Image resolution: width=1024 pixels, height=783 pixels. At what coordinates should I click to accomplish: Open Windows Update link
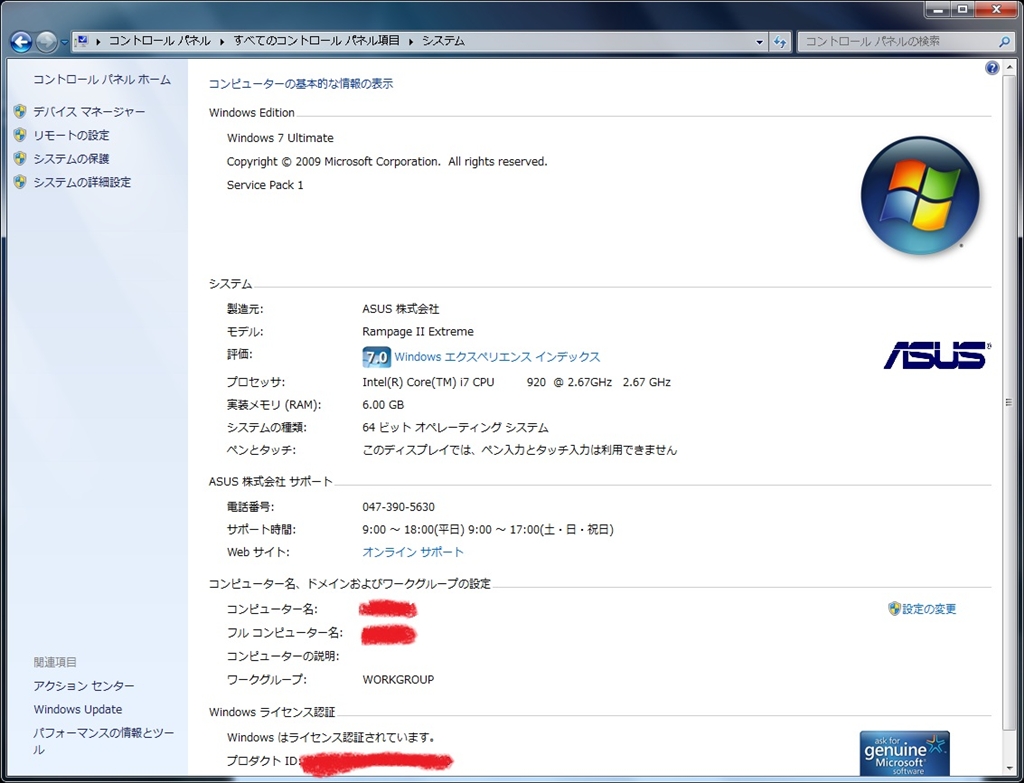78,709
